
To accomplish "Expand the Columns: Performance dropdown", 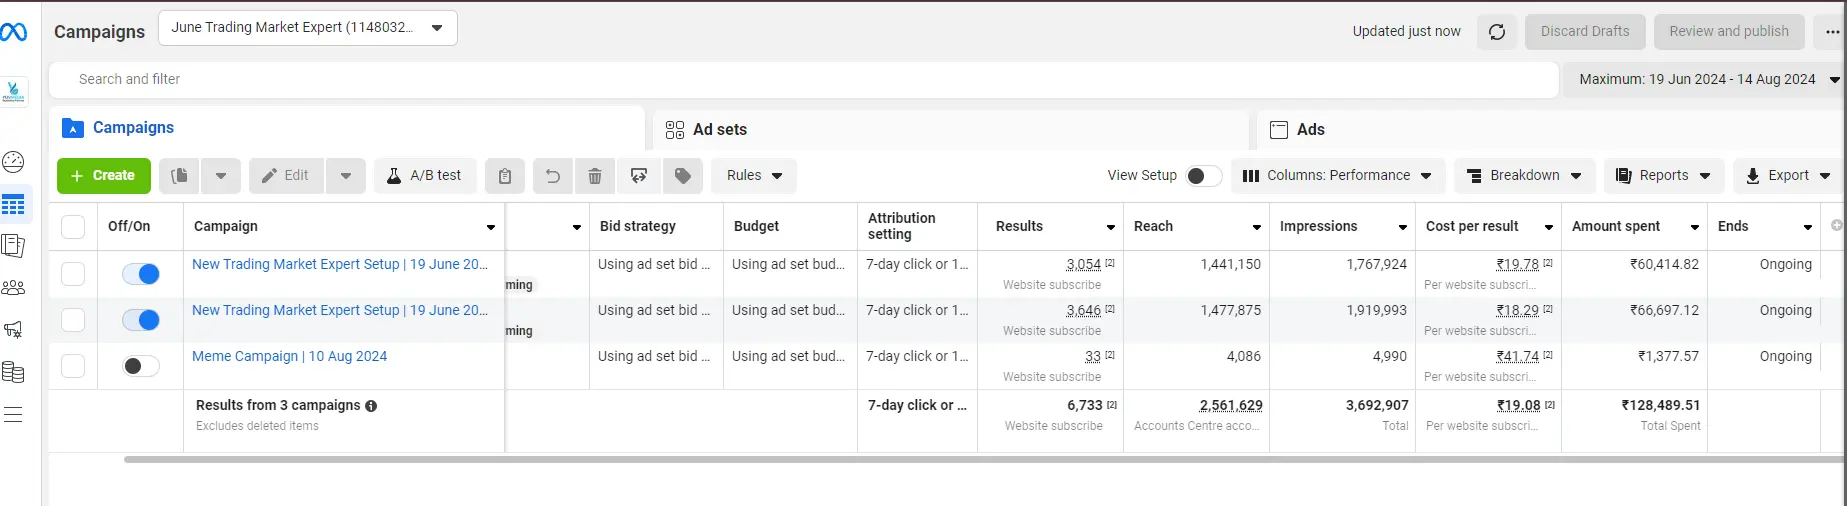I will click(x=1338, y=176).
